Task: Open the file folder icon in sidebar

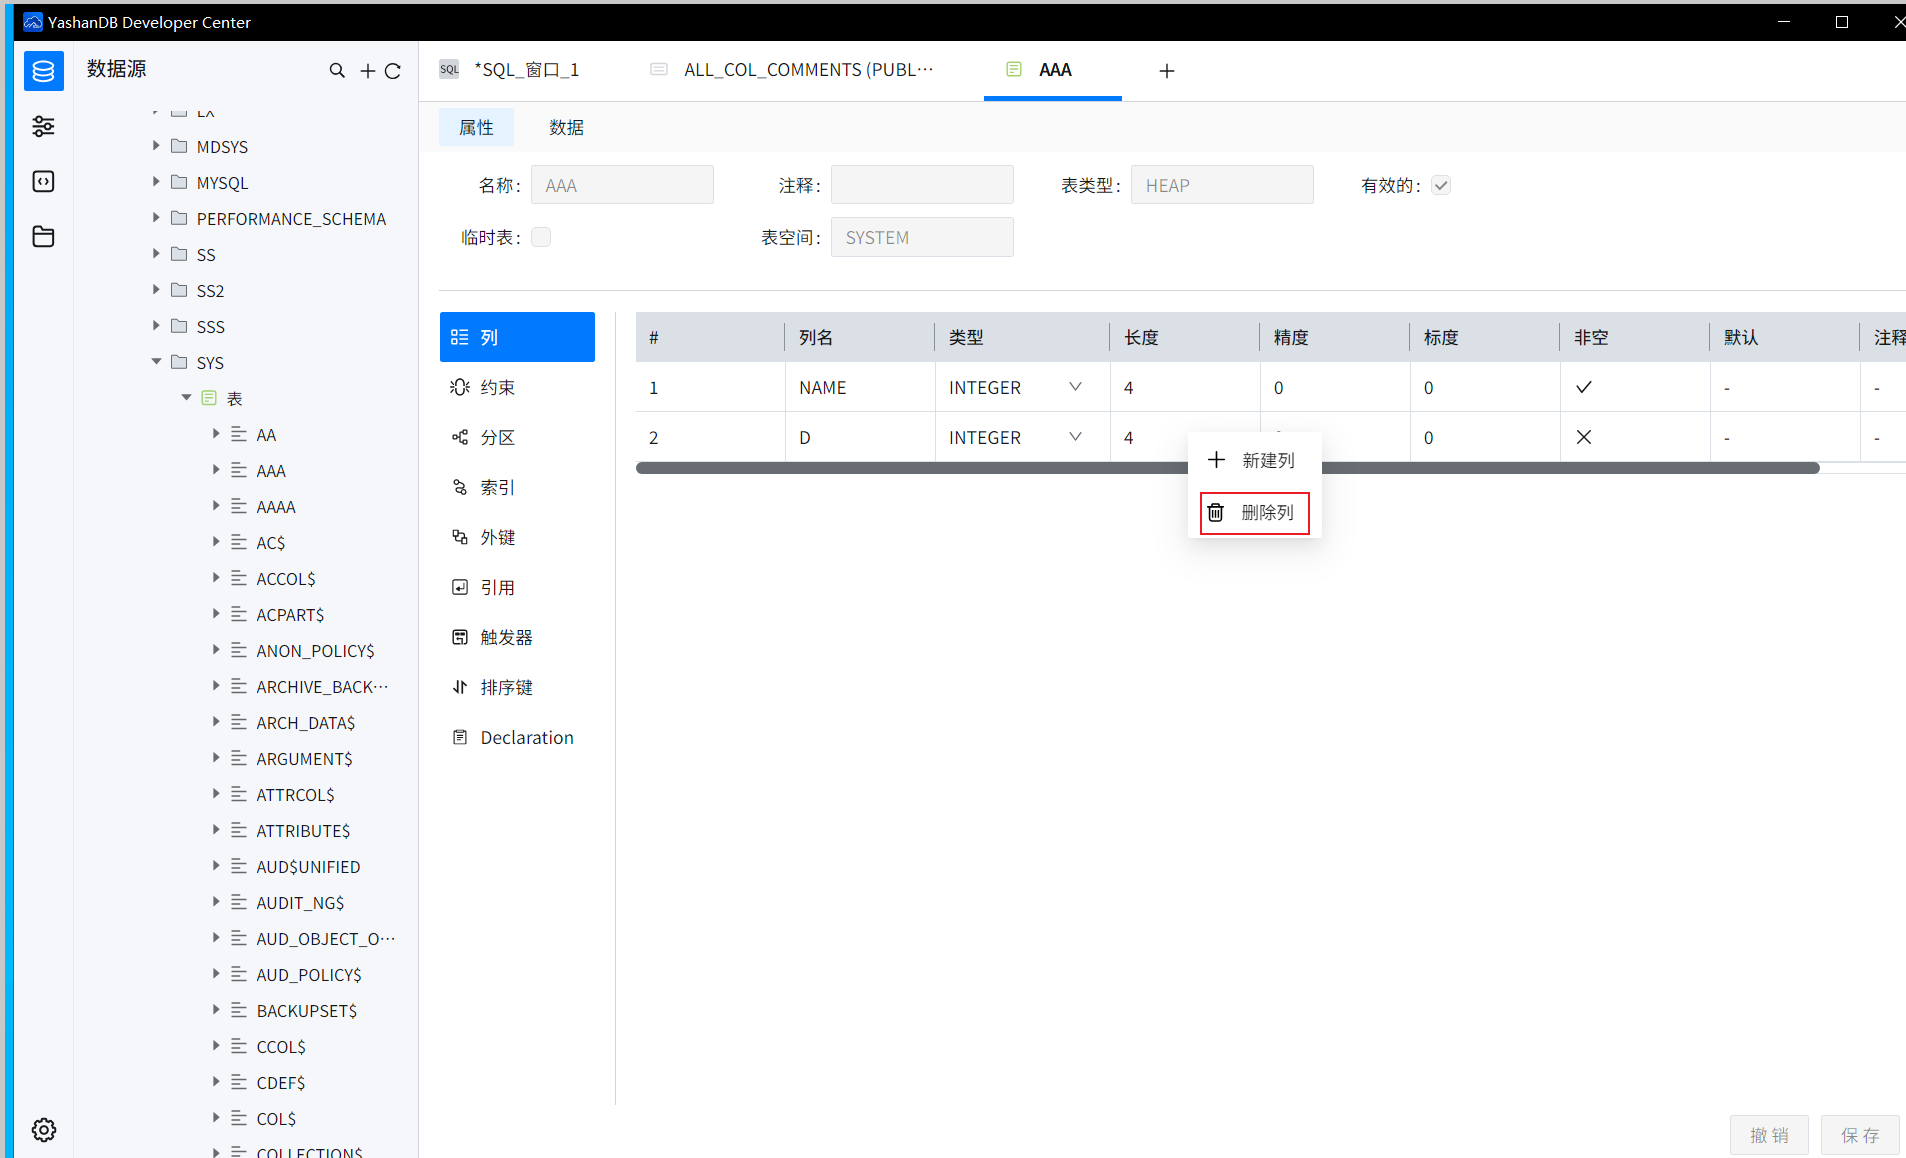Action: coord(43,236)
